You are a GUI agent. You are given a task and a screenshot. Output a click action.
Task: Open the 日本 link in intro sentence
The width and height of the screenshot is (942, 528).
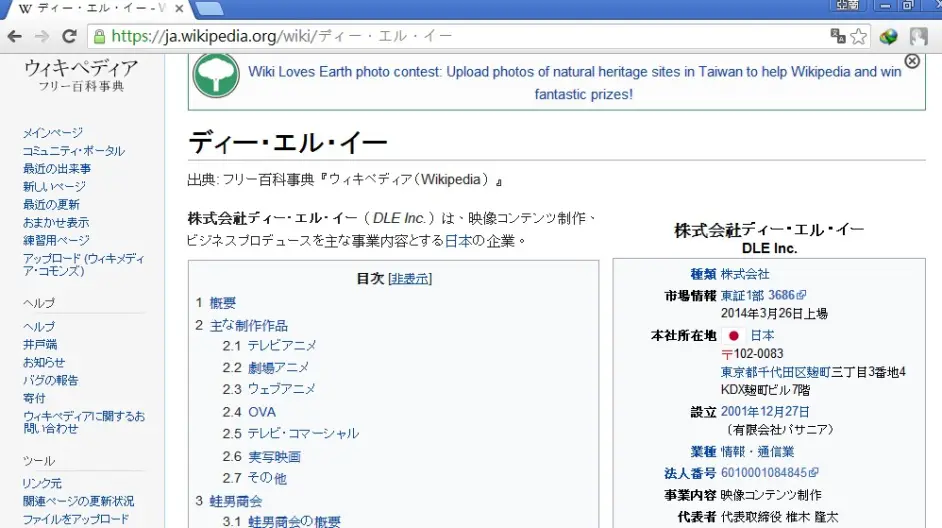pyautogui.click(x=458, y=241)
